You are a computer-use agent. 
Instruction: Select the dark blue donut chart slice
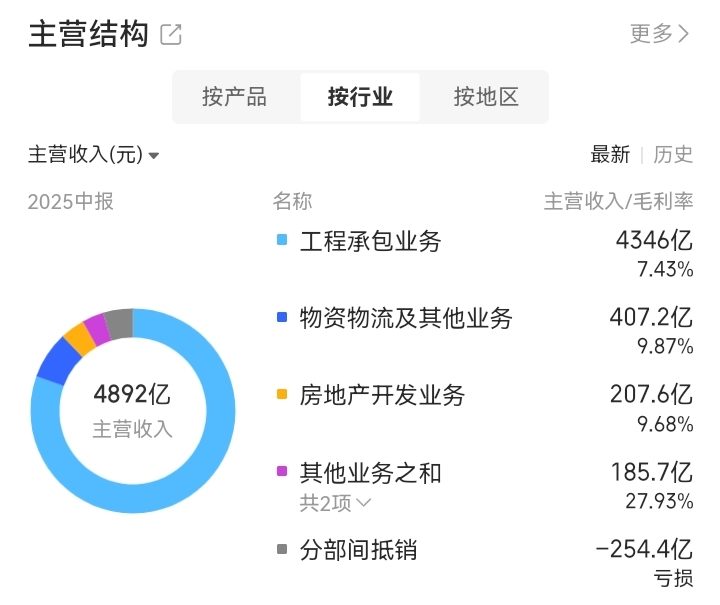click(x=58, y=362)
